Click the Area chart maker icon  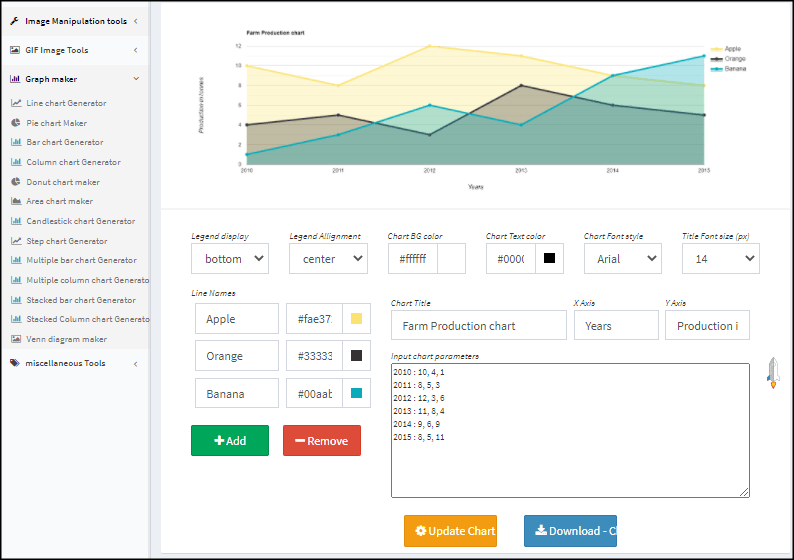click(x=16, y=201)
